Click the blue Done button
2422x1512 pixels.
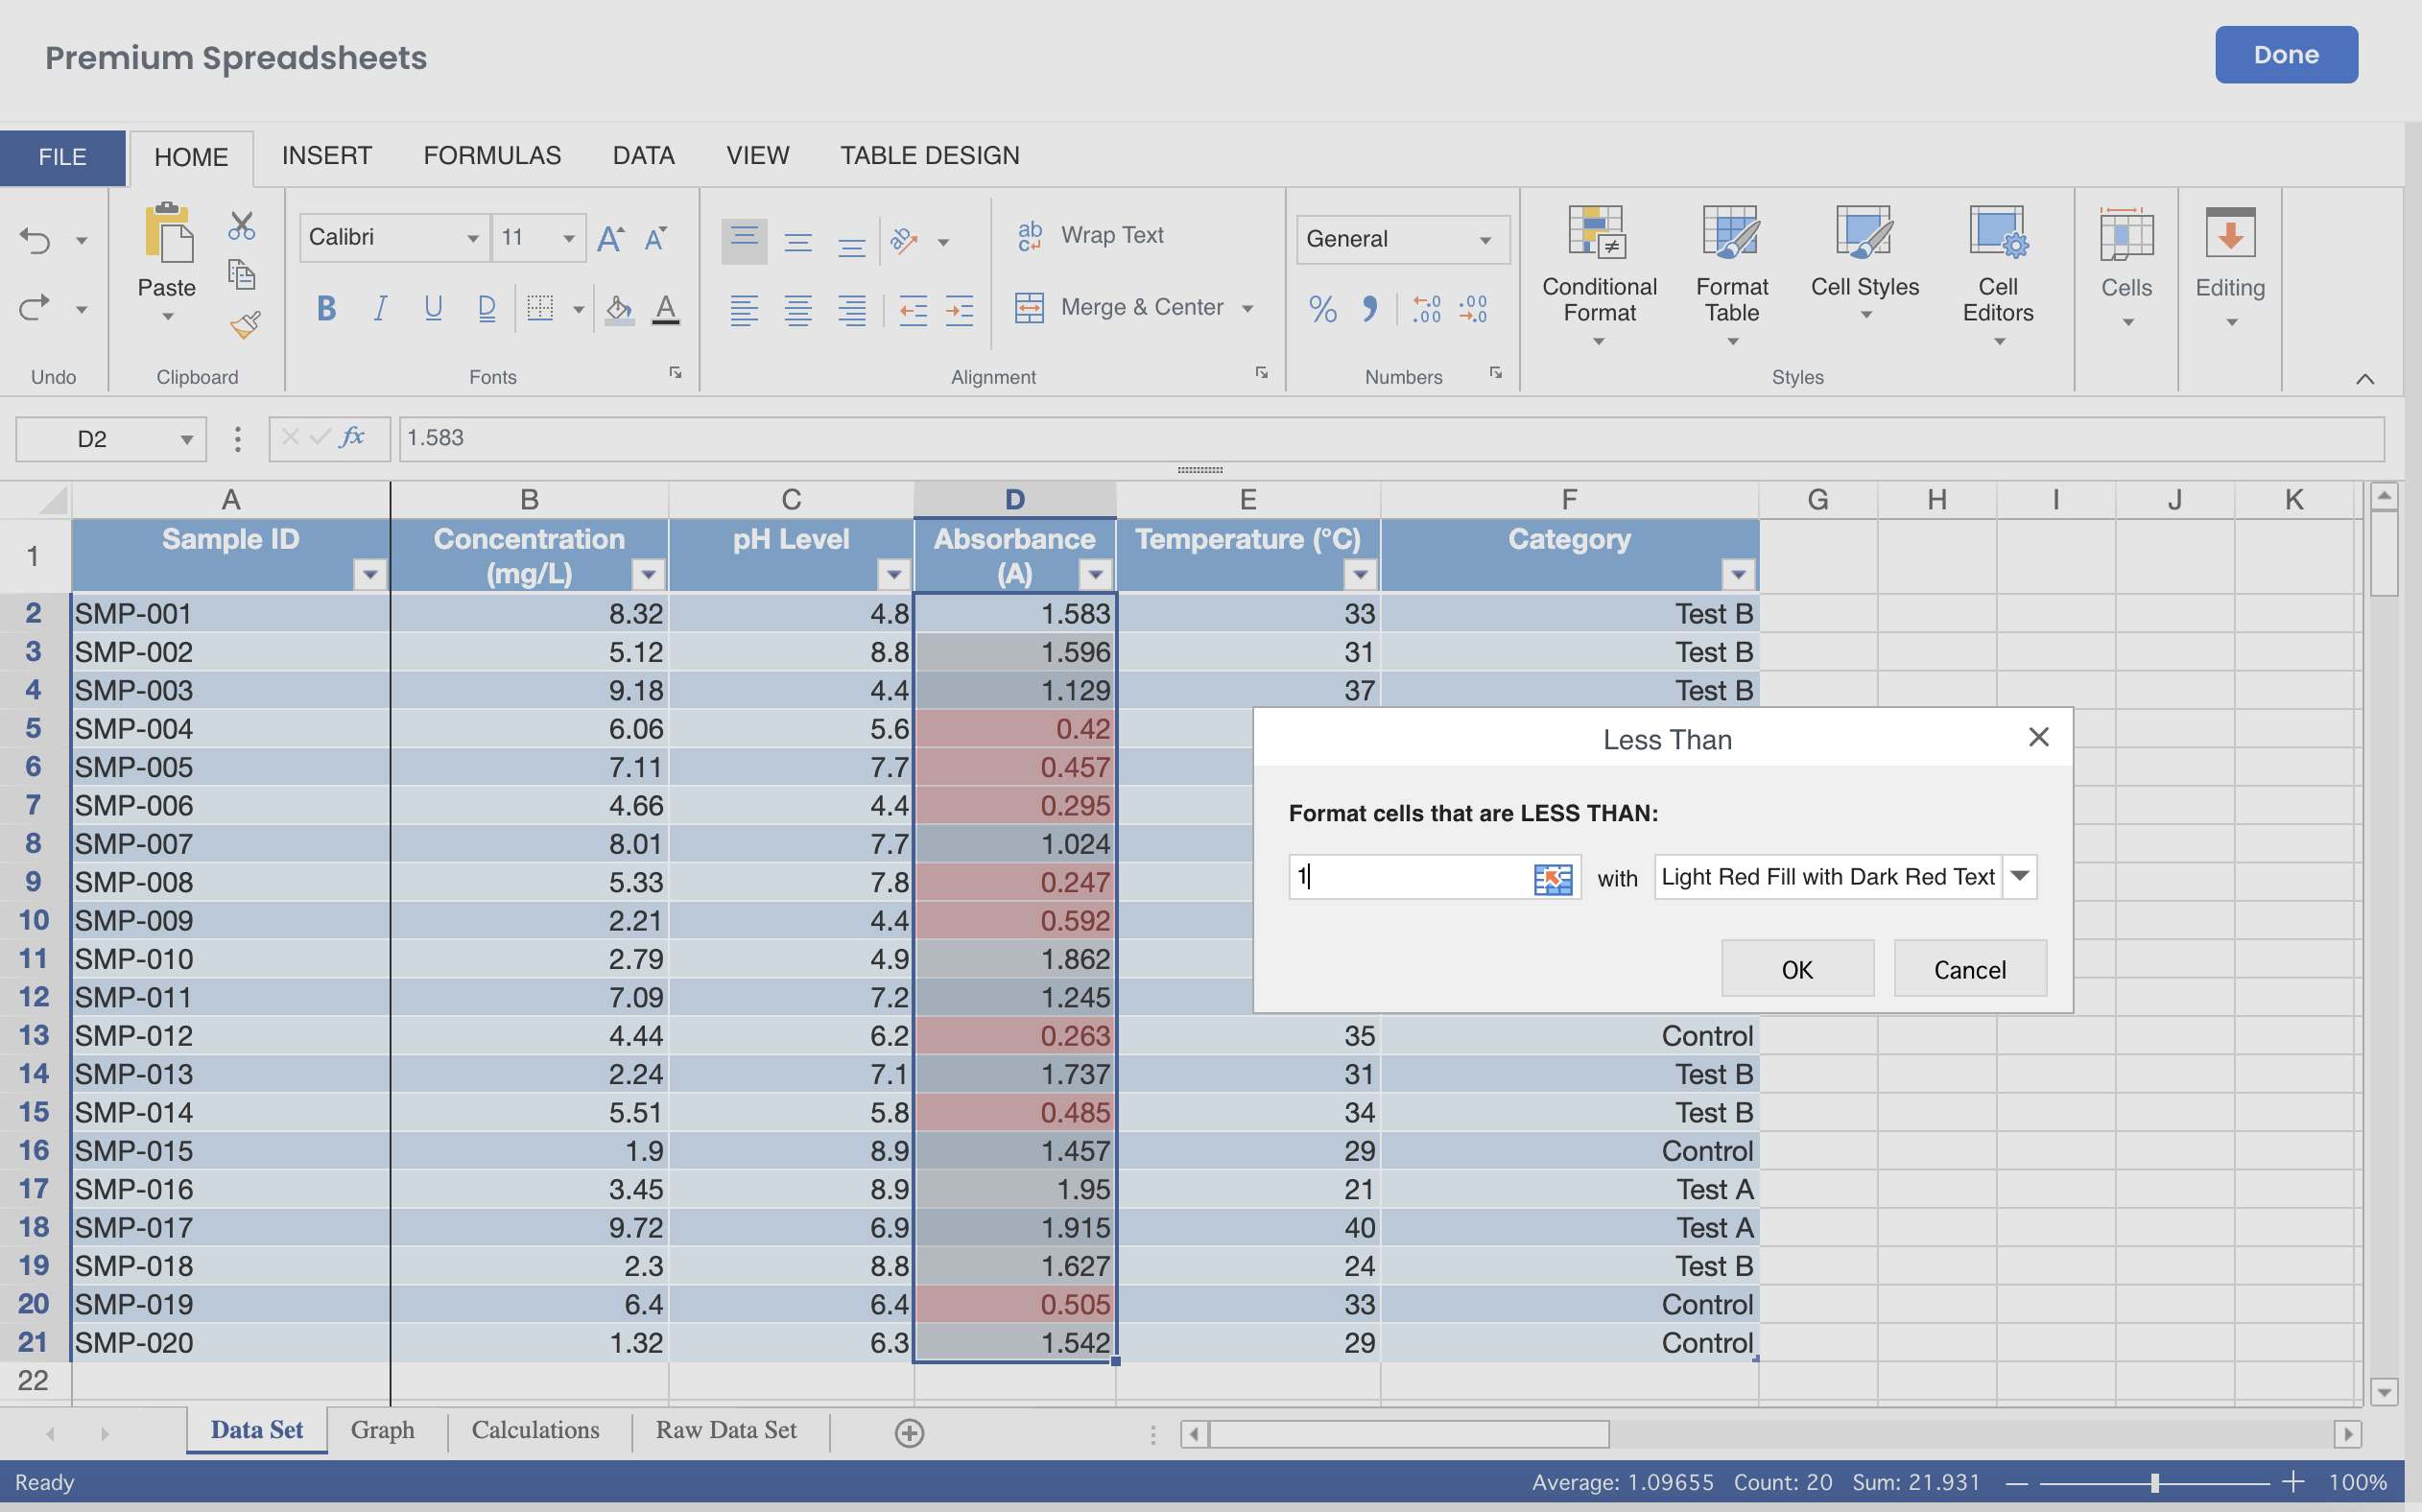click(2285, 55)
